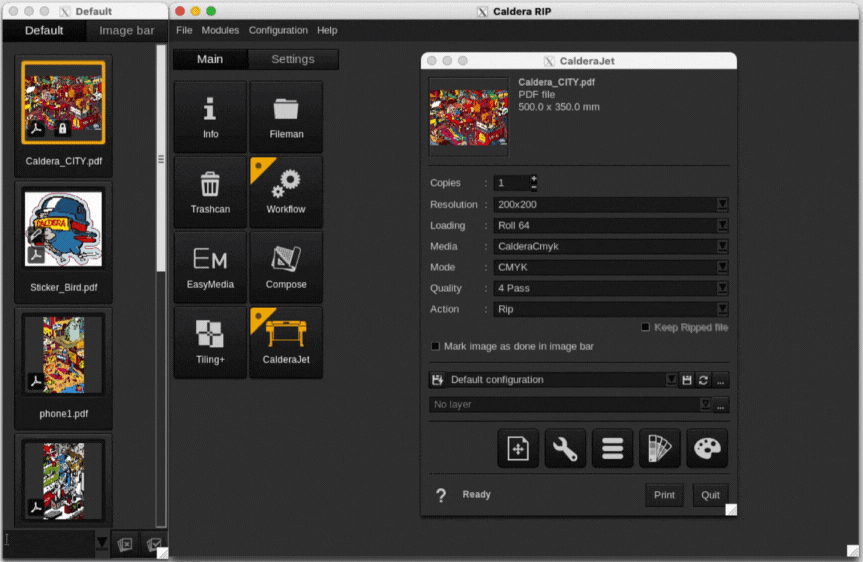Expand the Quality dropdown set to 4 Pass
This screenshot has width=863, height=562.
722,288
